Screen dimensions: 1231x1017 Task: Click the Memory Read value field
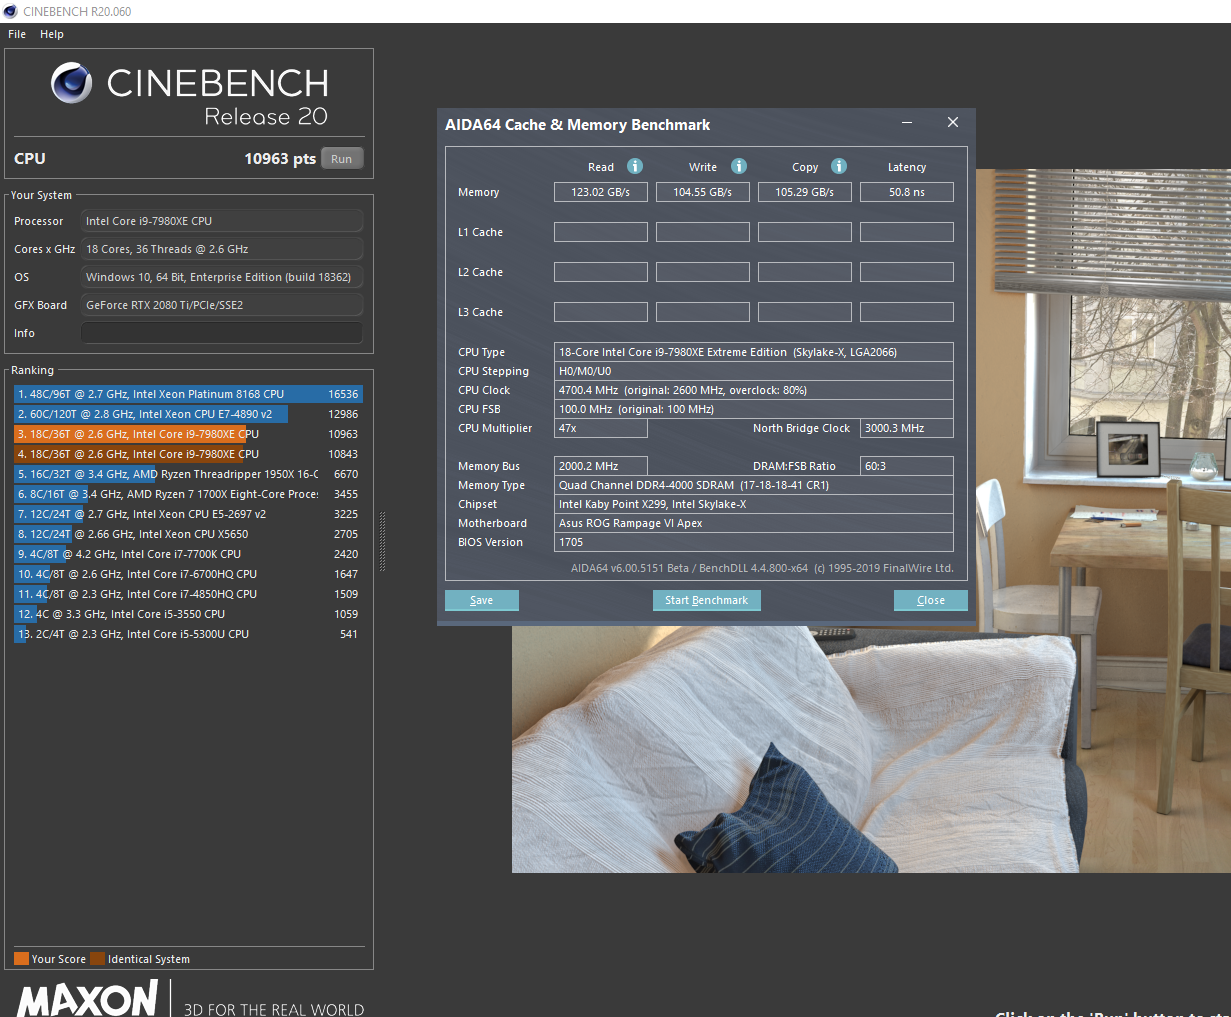pyautogui.click(x=601, y=192)
